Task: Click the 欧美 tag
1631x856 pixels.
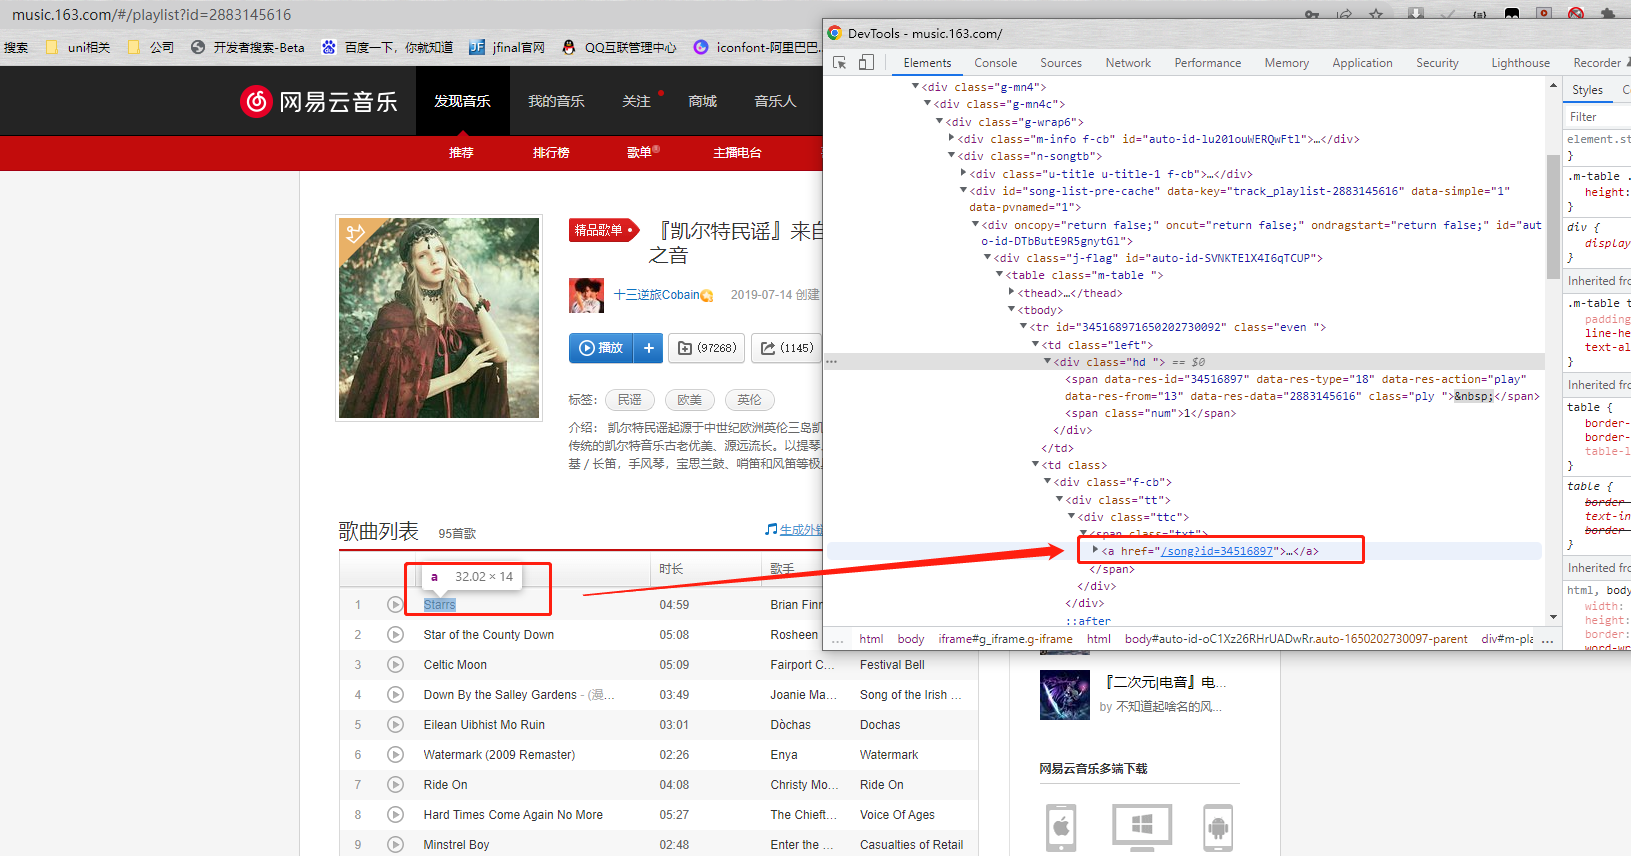Action: (690, 400)
